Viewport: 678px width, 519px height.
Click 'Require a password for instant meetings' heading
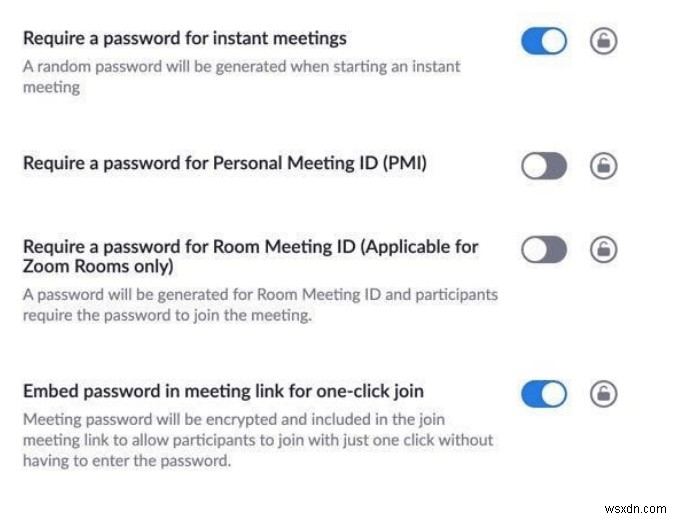tap(185, 39)
